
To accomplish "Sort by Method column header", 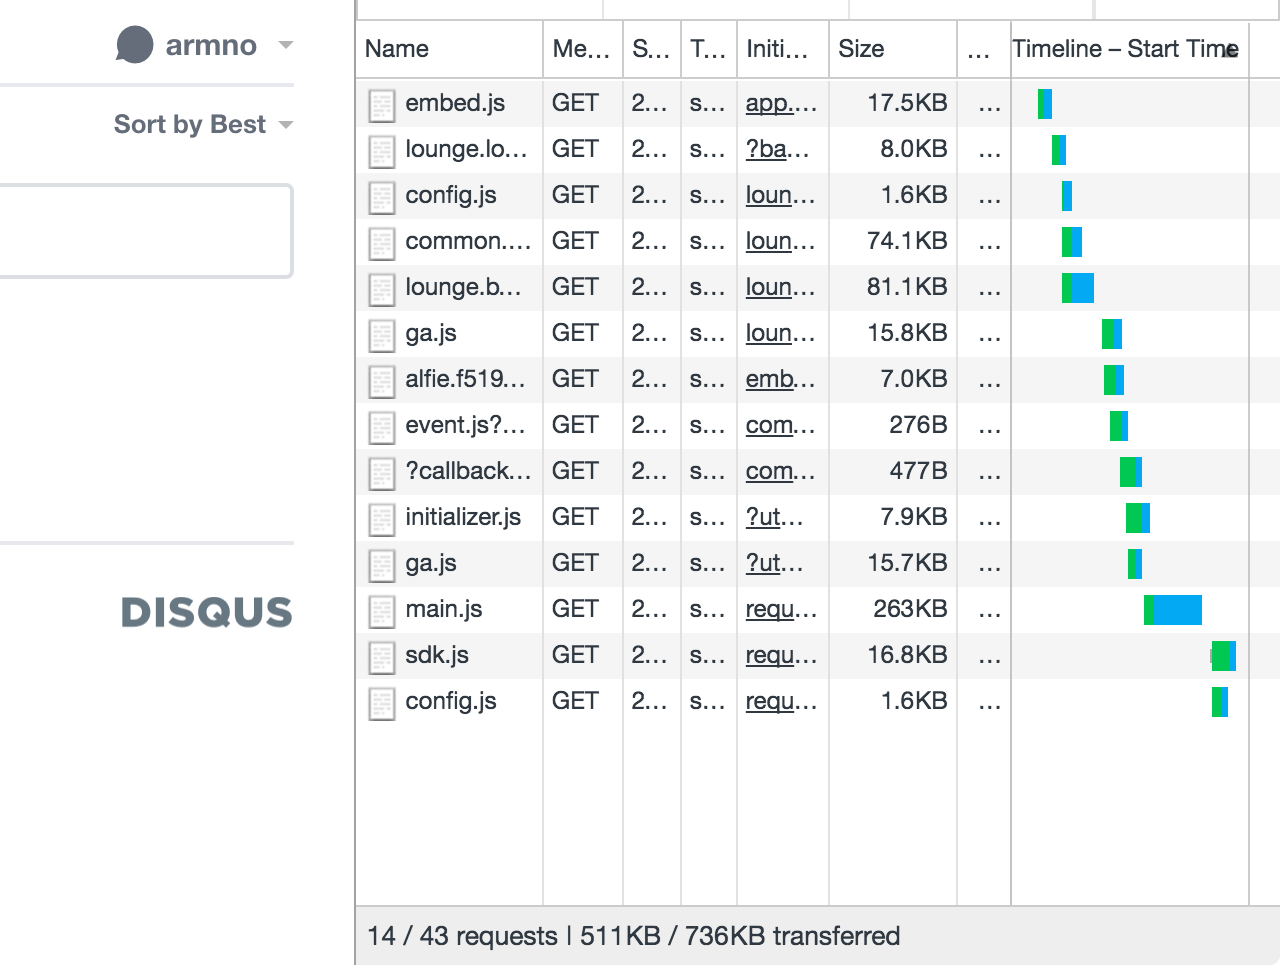I will 583,49.
